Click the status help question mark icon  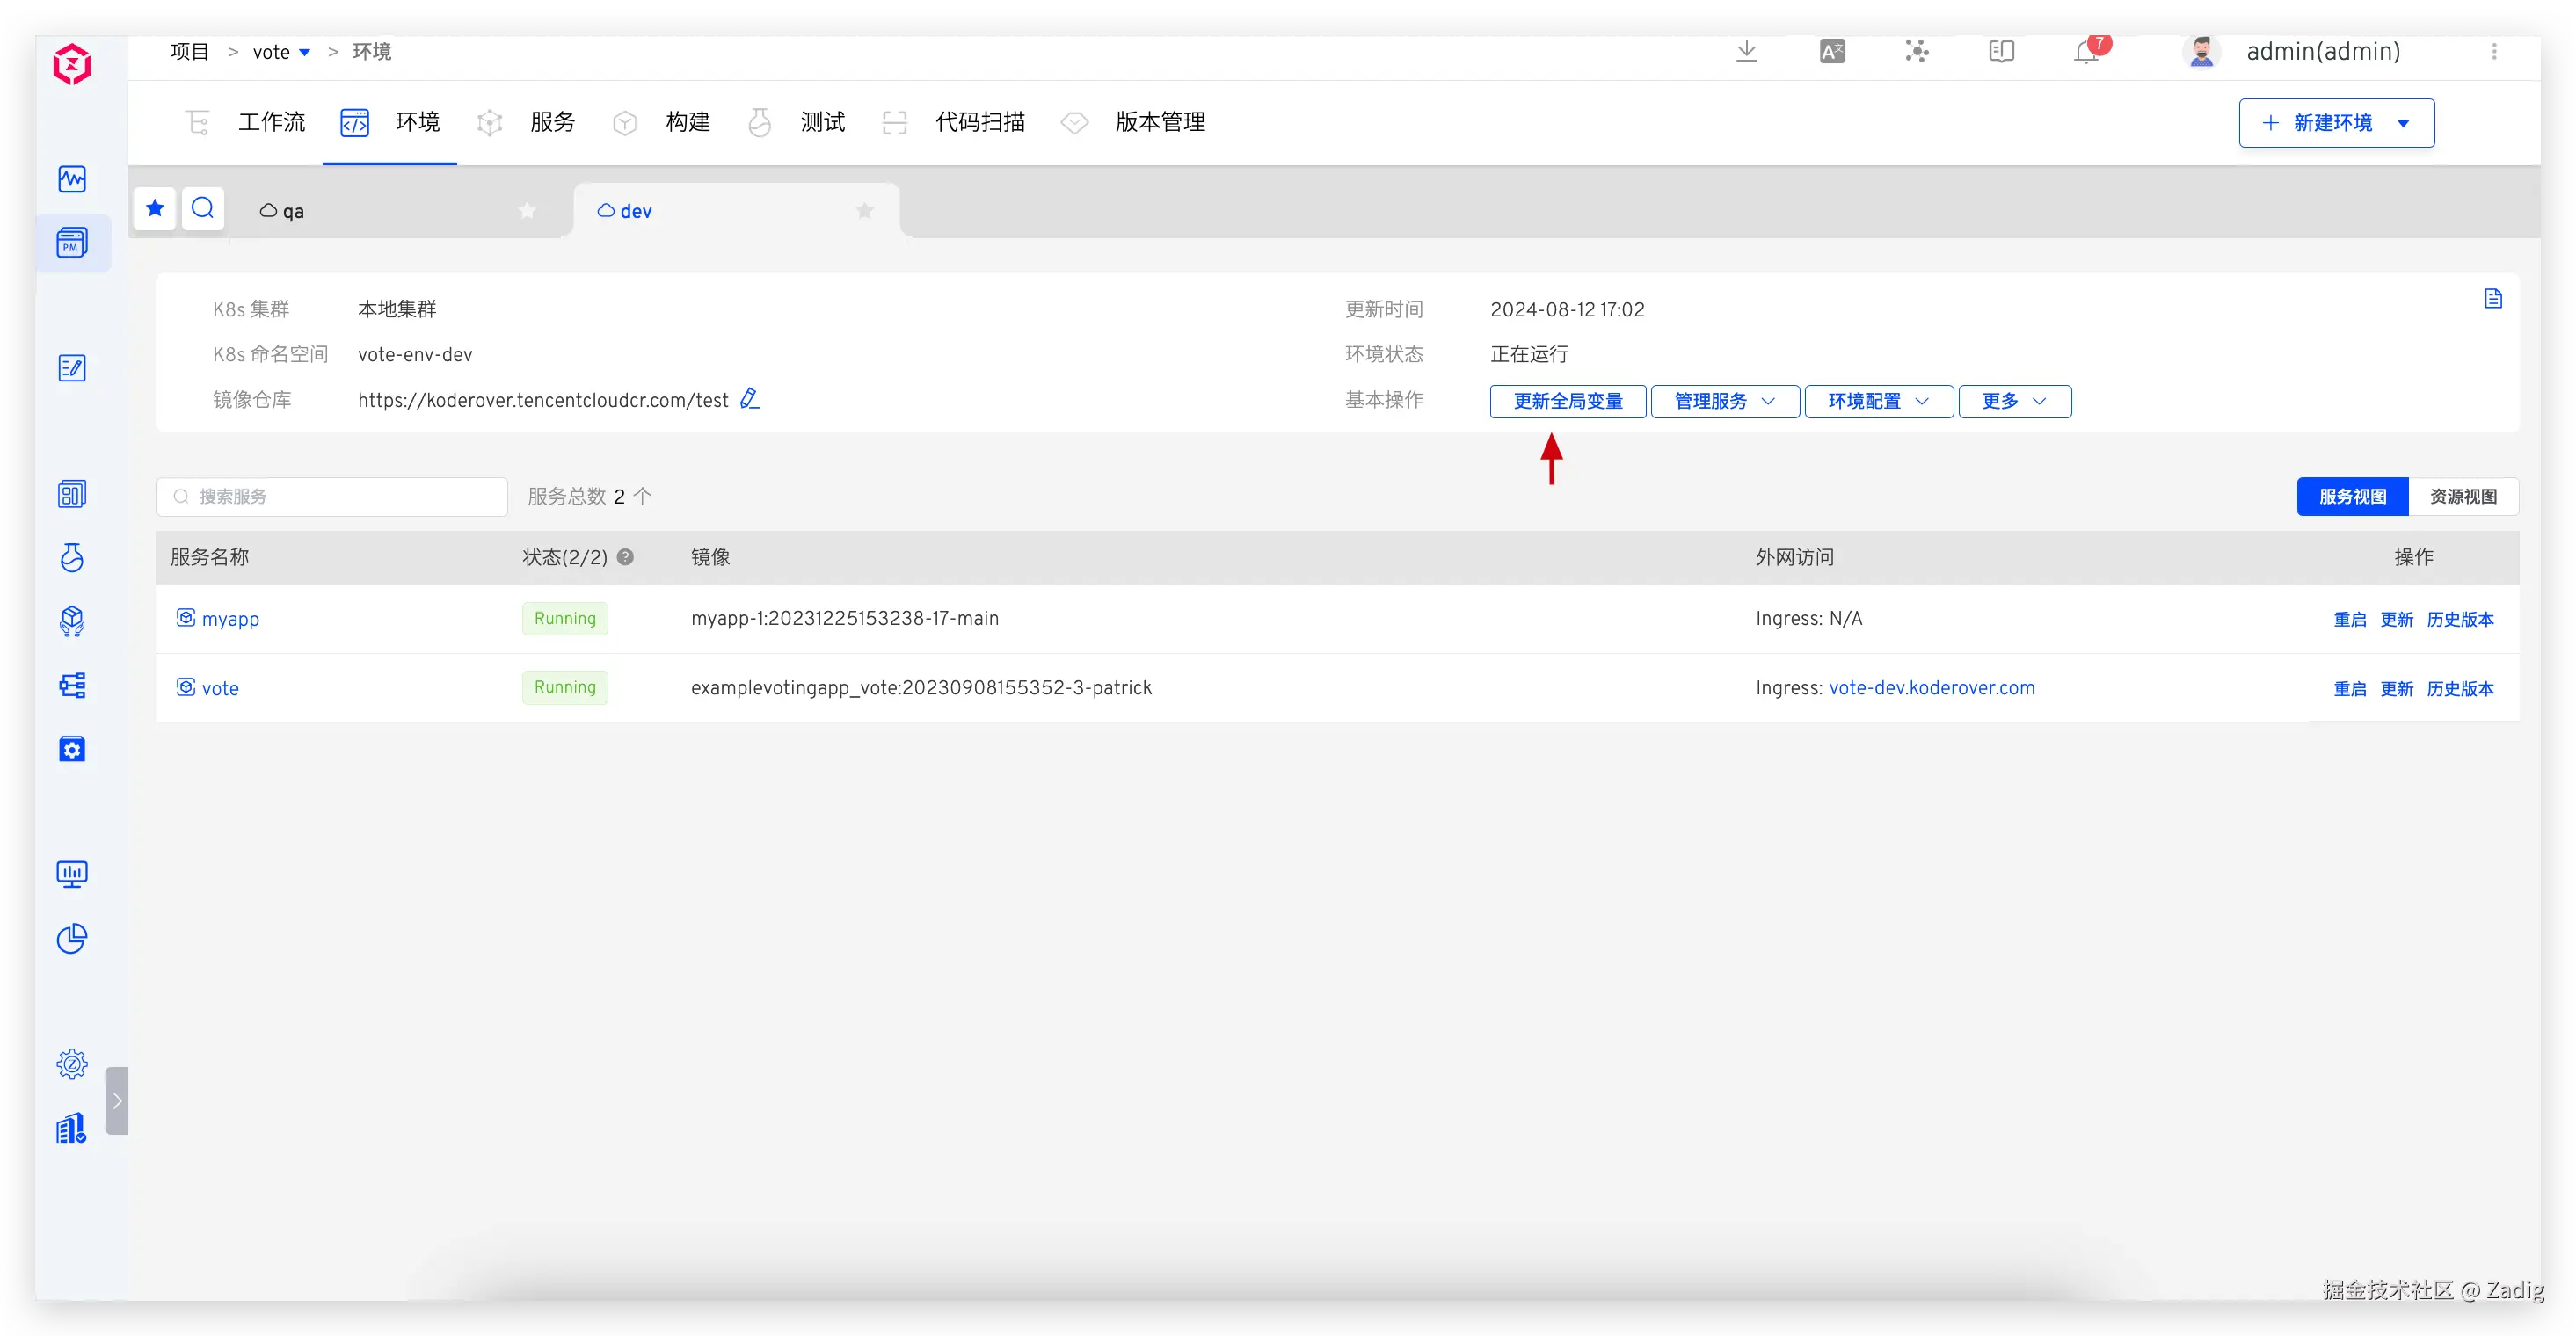point(625,557)
